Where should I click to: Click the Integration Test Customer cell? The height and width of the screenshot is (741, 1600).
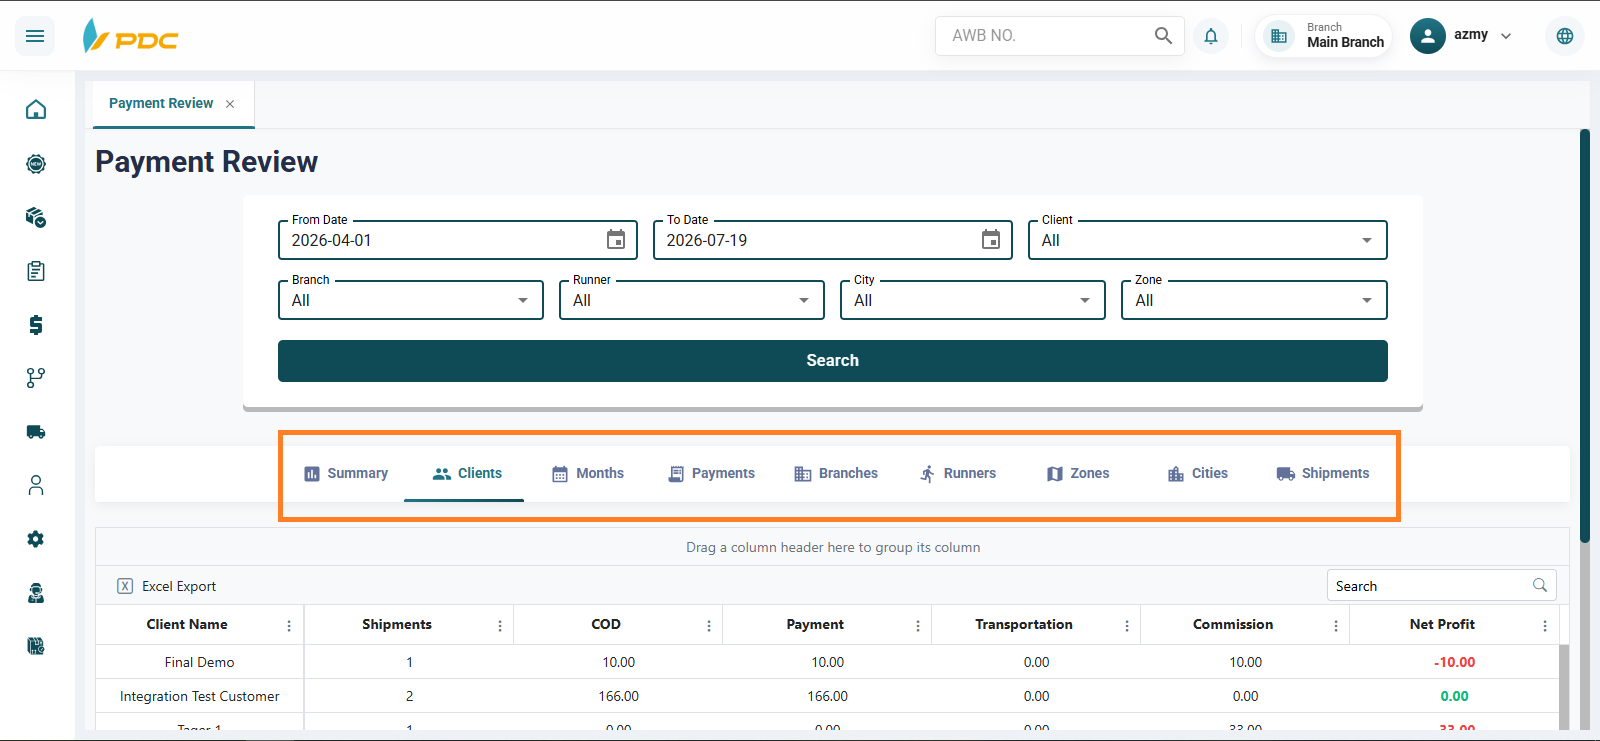pos(200,696)
